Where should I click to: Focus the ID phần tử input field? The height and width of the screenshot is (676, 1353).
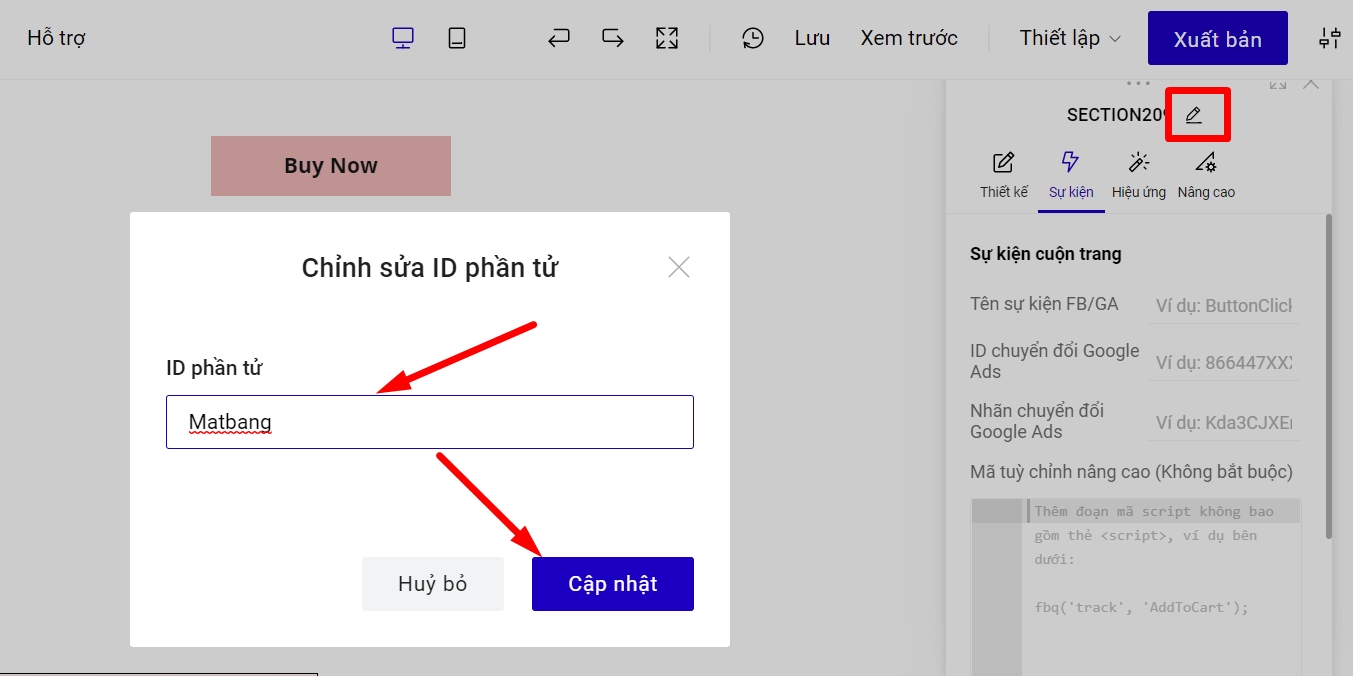tap(430, 422)
